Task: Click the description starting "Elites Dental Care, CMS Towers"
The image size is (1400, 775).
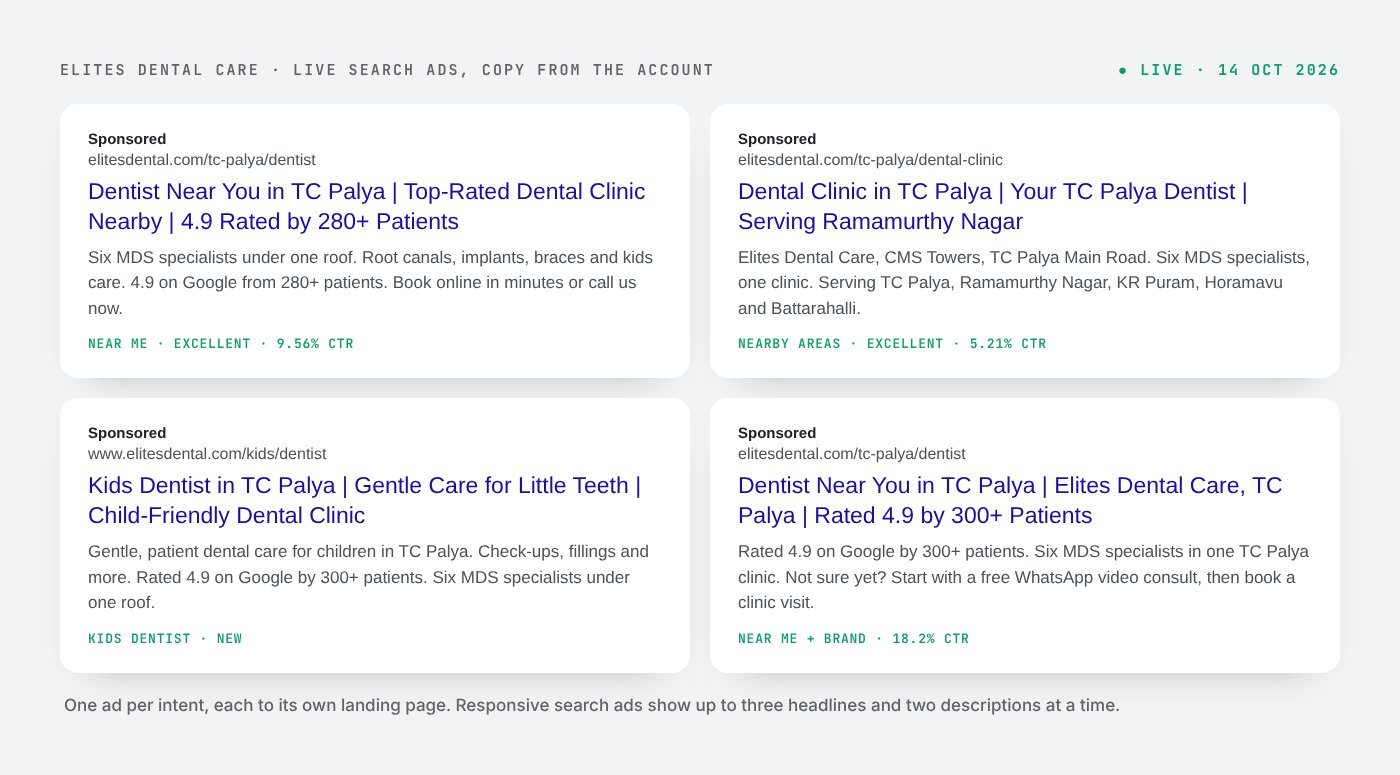Action: (1024, 283)
